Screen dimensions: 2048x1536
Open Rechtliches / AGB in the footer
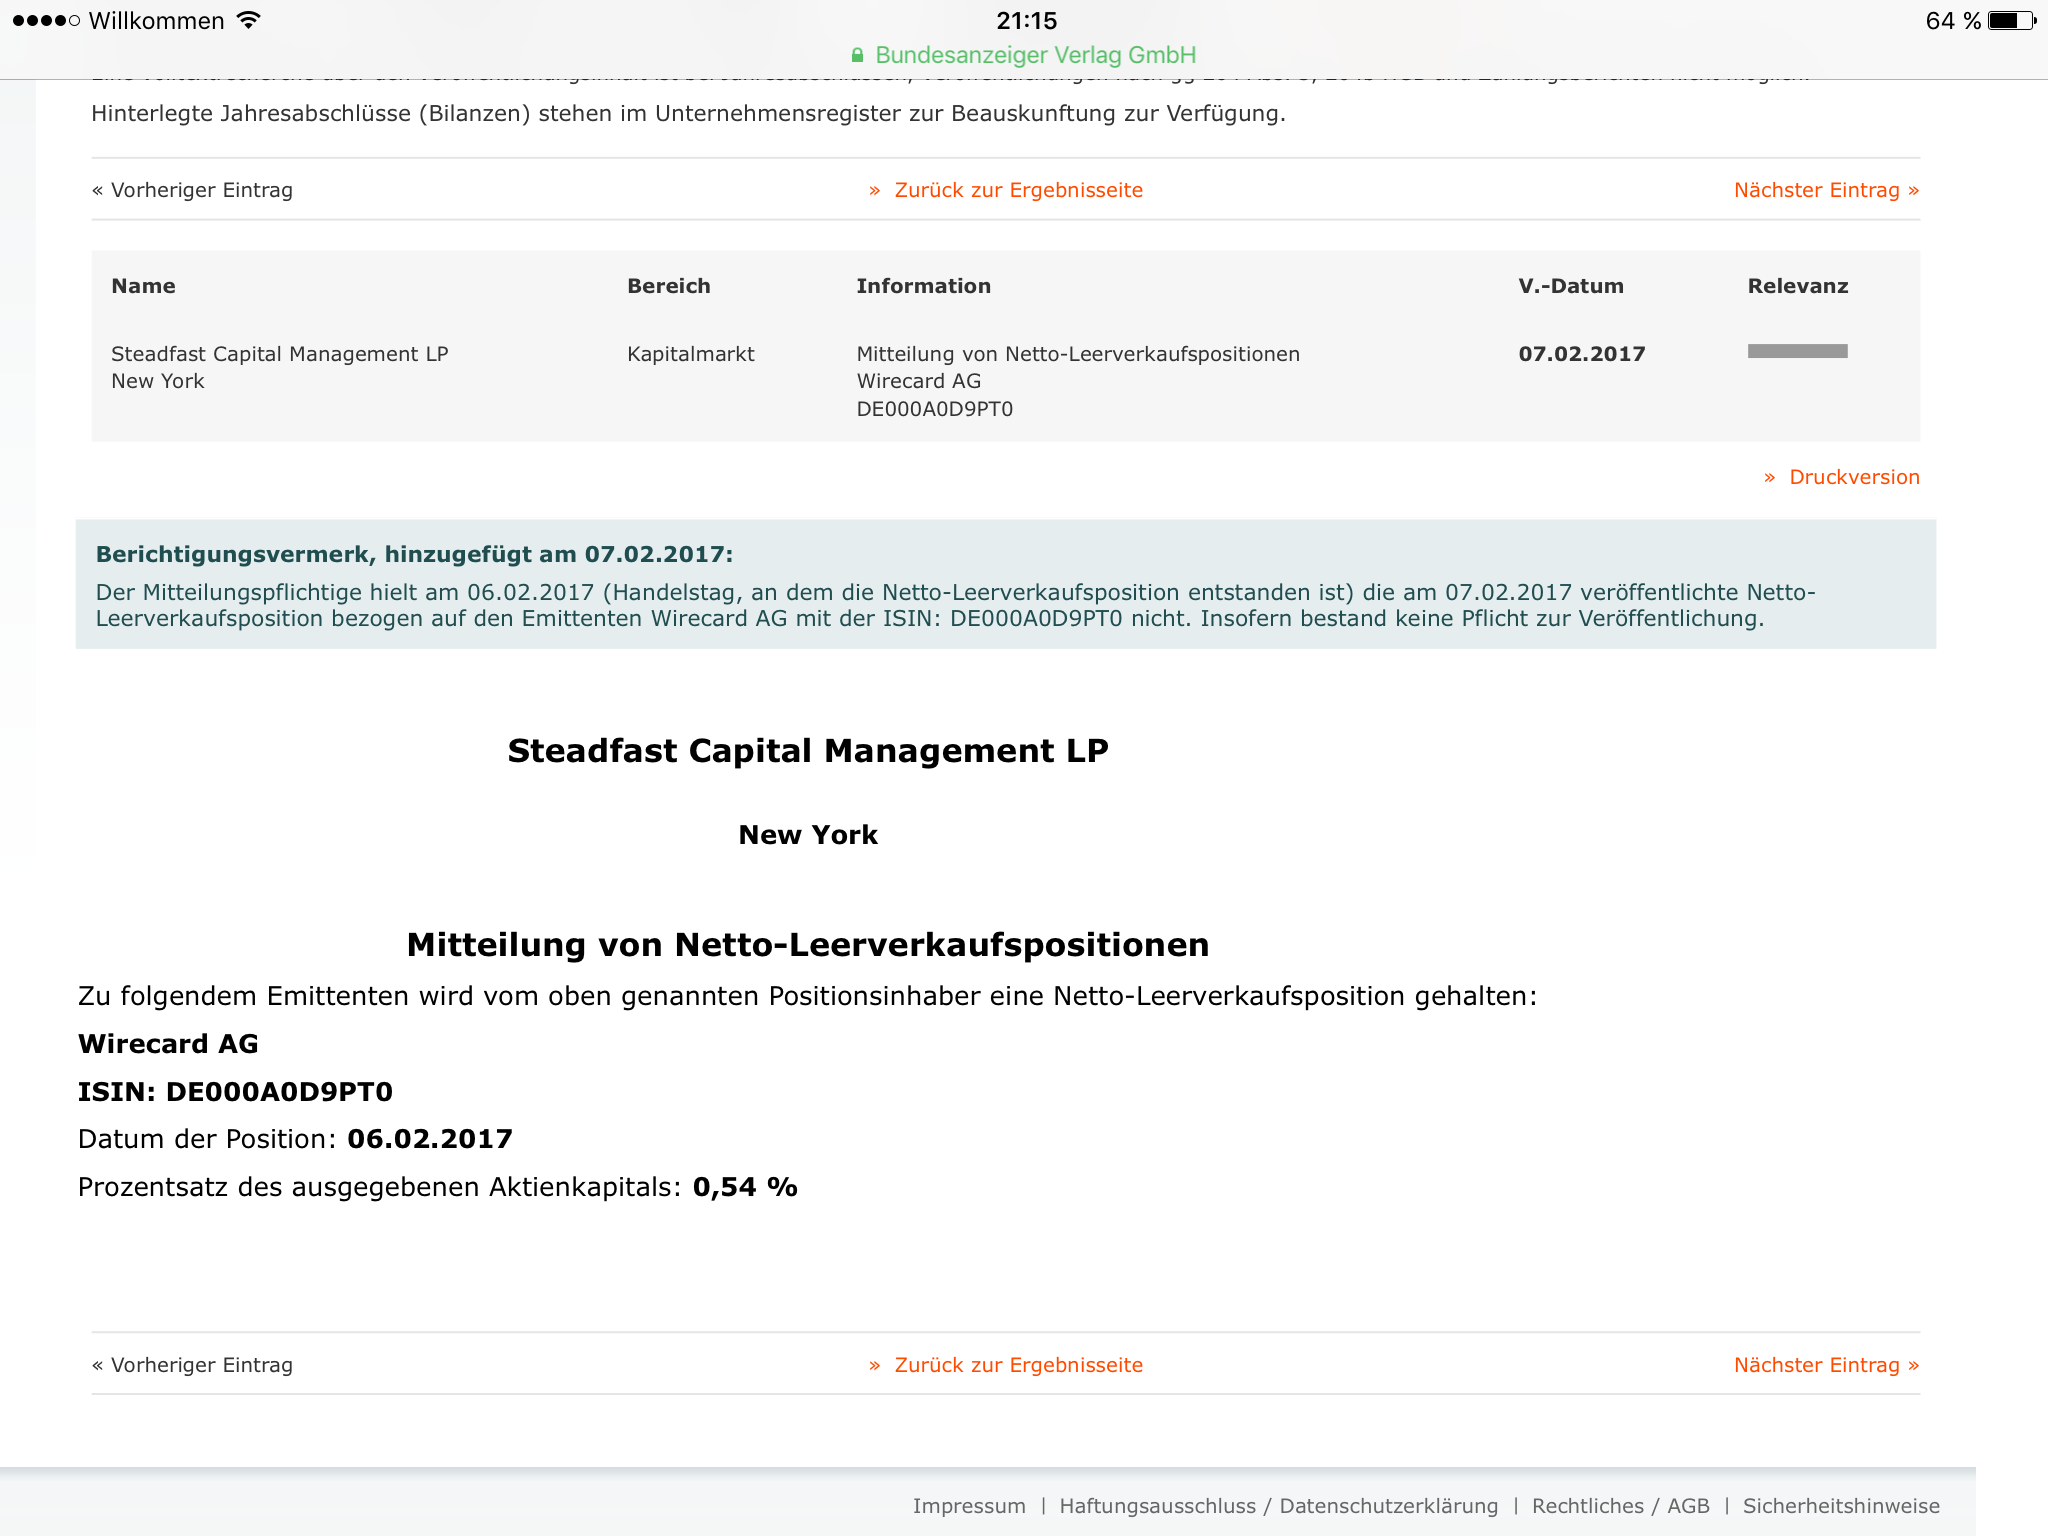pyautogui.click(x=1621, y=1505)
